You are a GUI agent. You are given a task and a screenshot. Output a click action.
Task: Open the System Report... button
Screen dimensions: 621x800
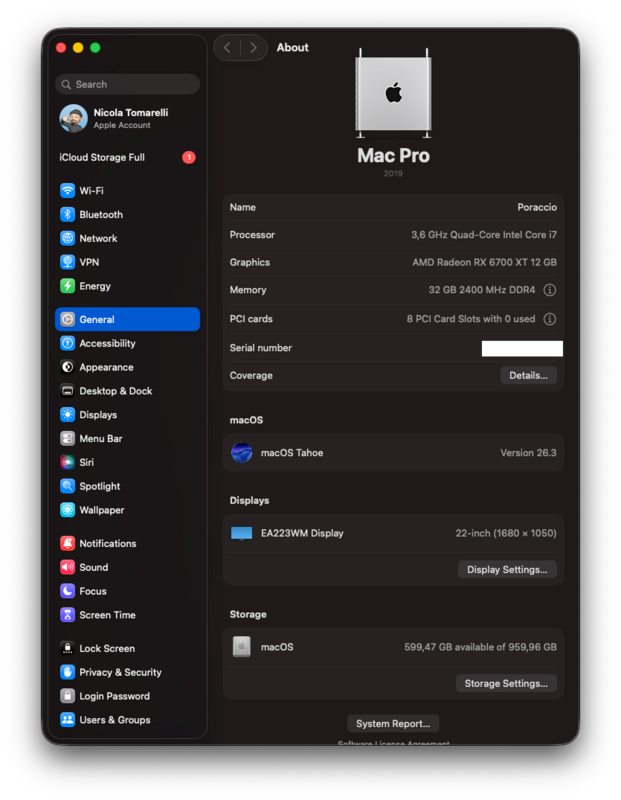coord(393,723)
